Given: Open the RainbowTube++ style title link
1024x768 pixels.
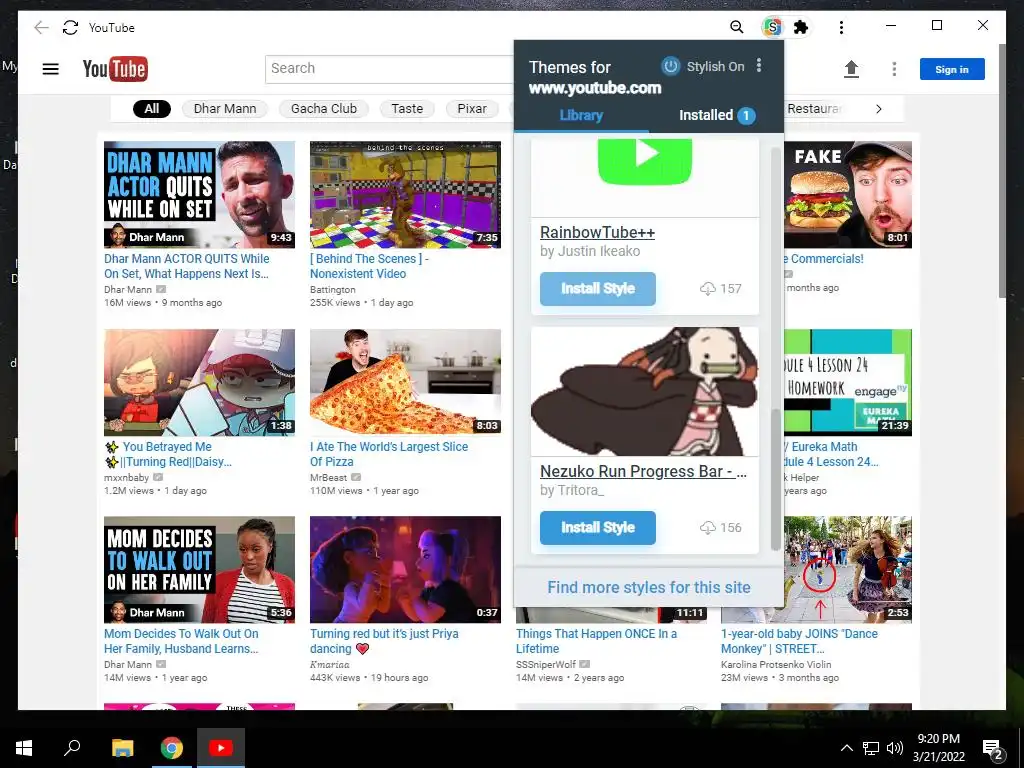Looking at the screenshot, I should pos(597,232).
